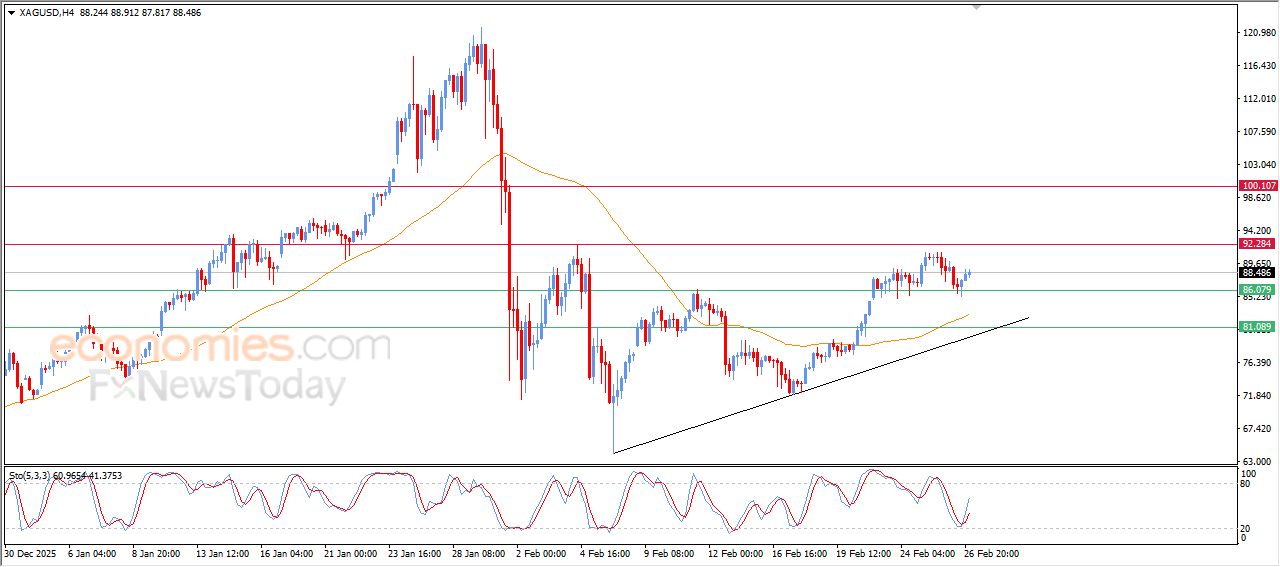
Task: Click the 76.390 price axis value
Action: [1256, 363]
